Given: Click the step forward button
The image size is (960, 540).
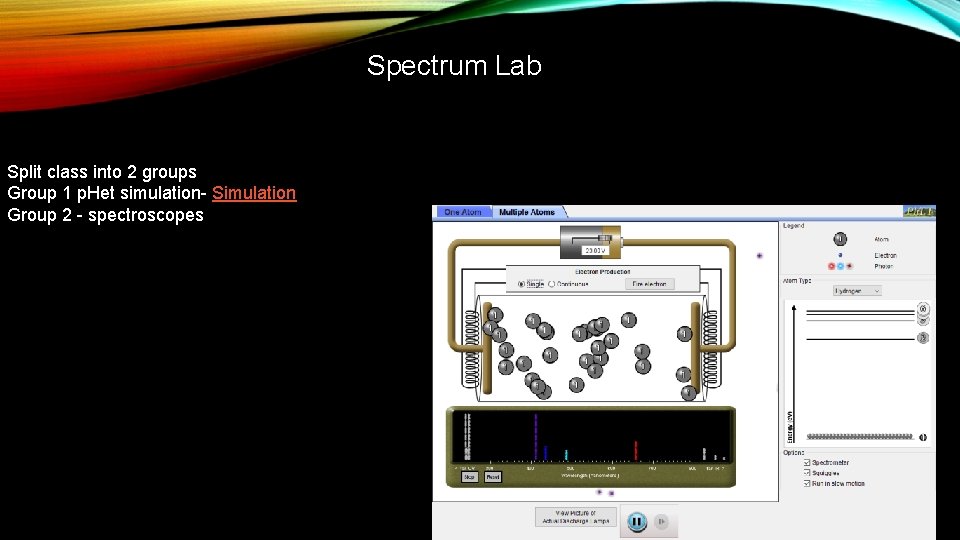Looking at the screenshot, I should 661,522.
